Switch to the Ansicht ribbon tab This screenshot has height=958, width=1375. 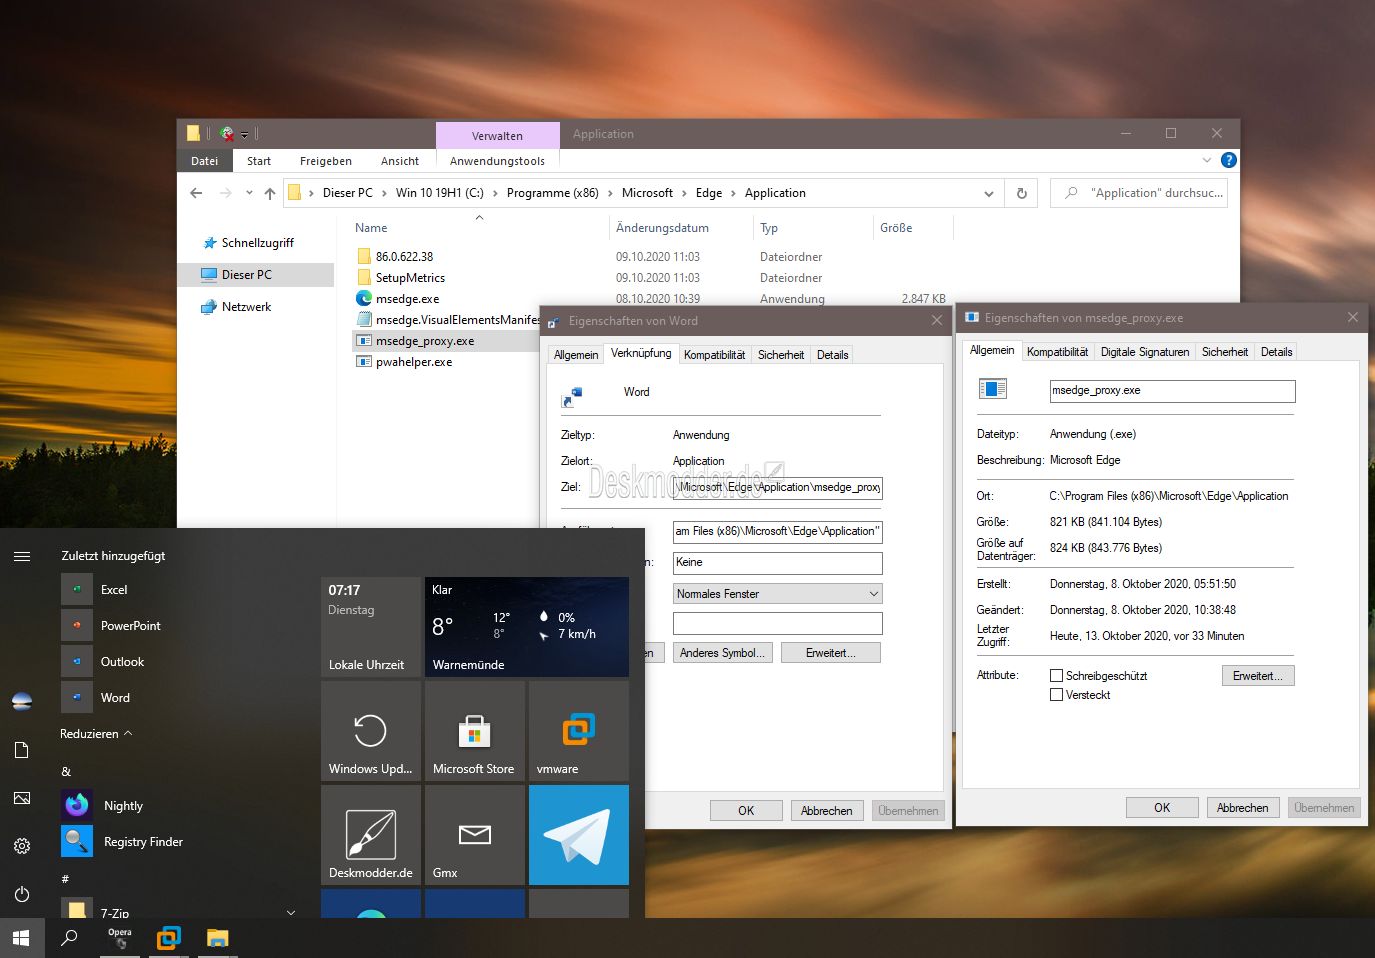400,161
